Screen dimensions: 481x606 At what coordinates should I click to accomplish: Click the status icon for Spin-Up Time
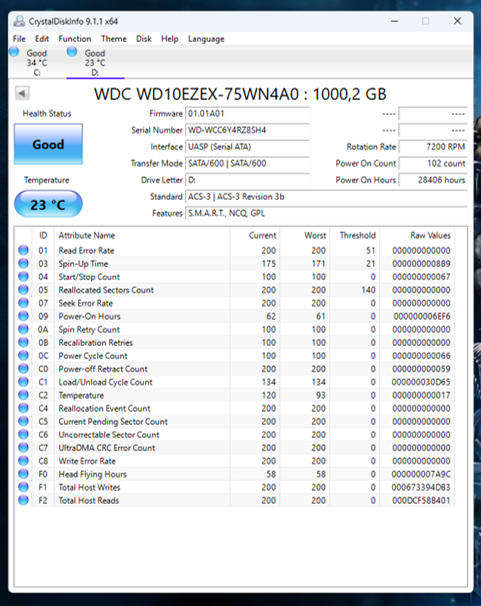tap(23, 263)
